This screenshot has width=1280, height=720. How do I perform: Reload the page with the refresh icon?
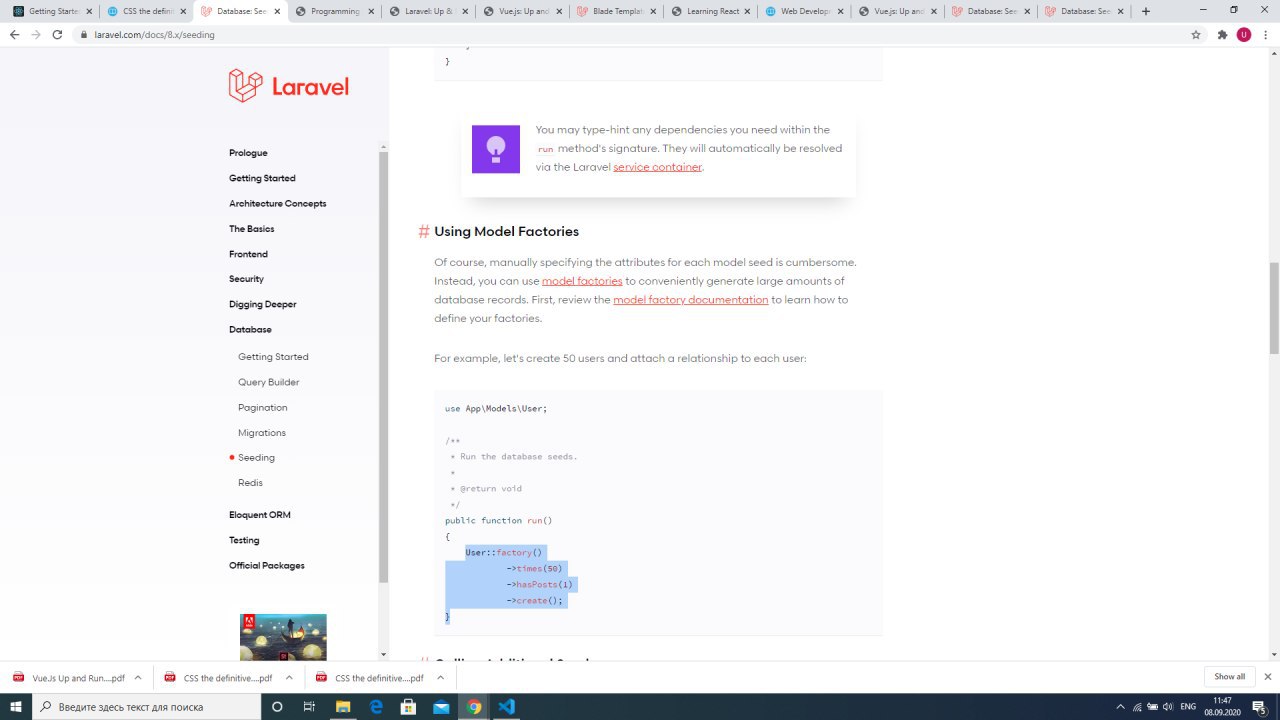(x=58, y=34)
